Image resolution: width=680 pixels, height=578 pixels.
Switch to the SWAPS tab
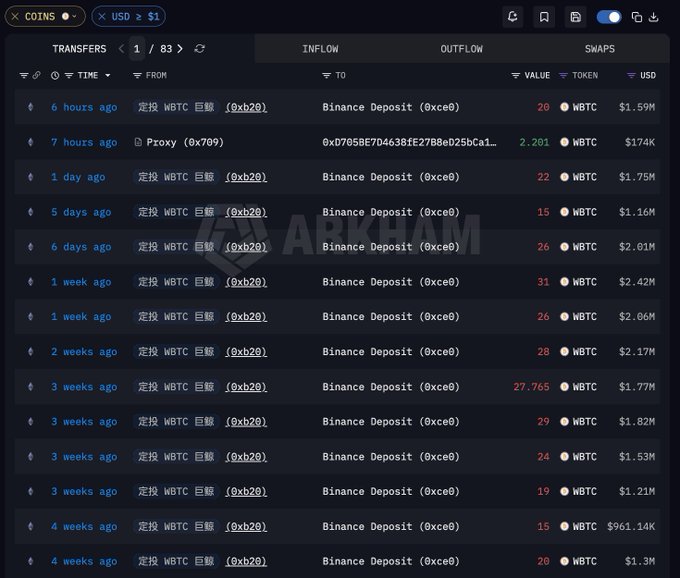(x=600, y=49)
